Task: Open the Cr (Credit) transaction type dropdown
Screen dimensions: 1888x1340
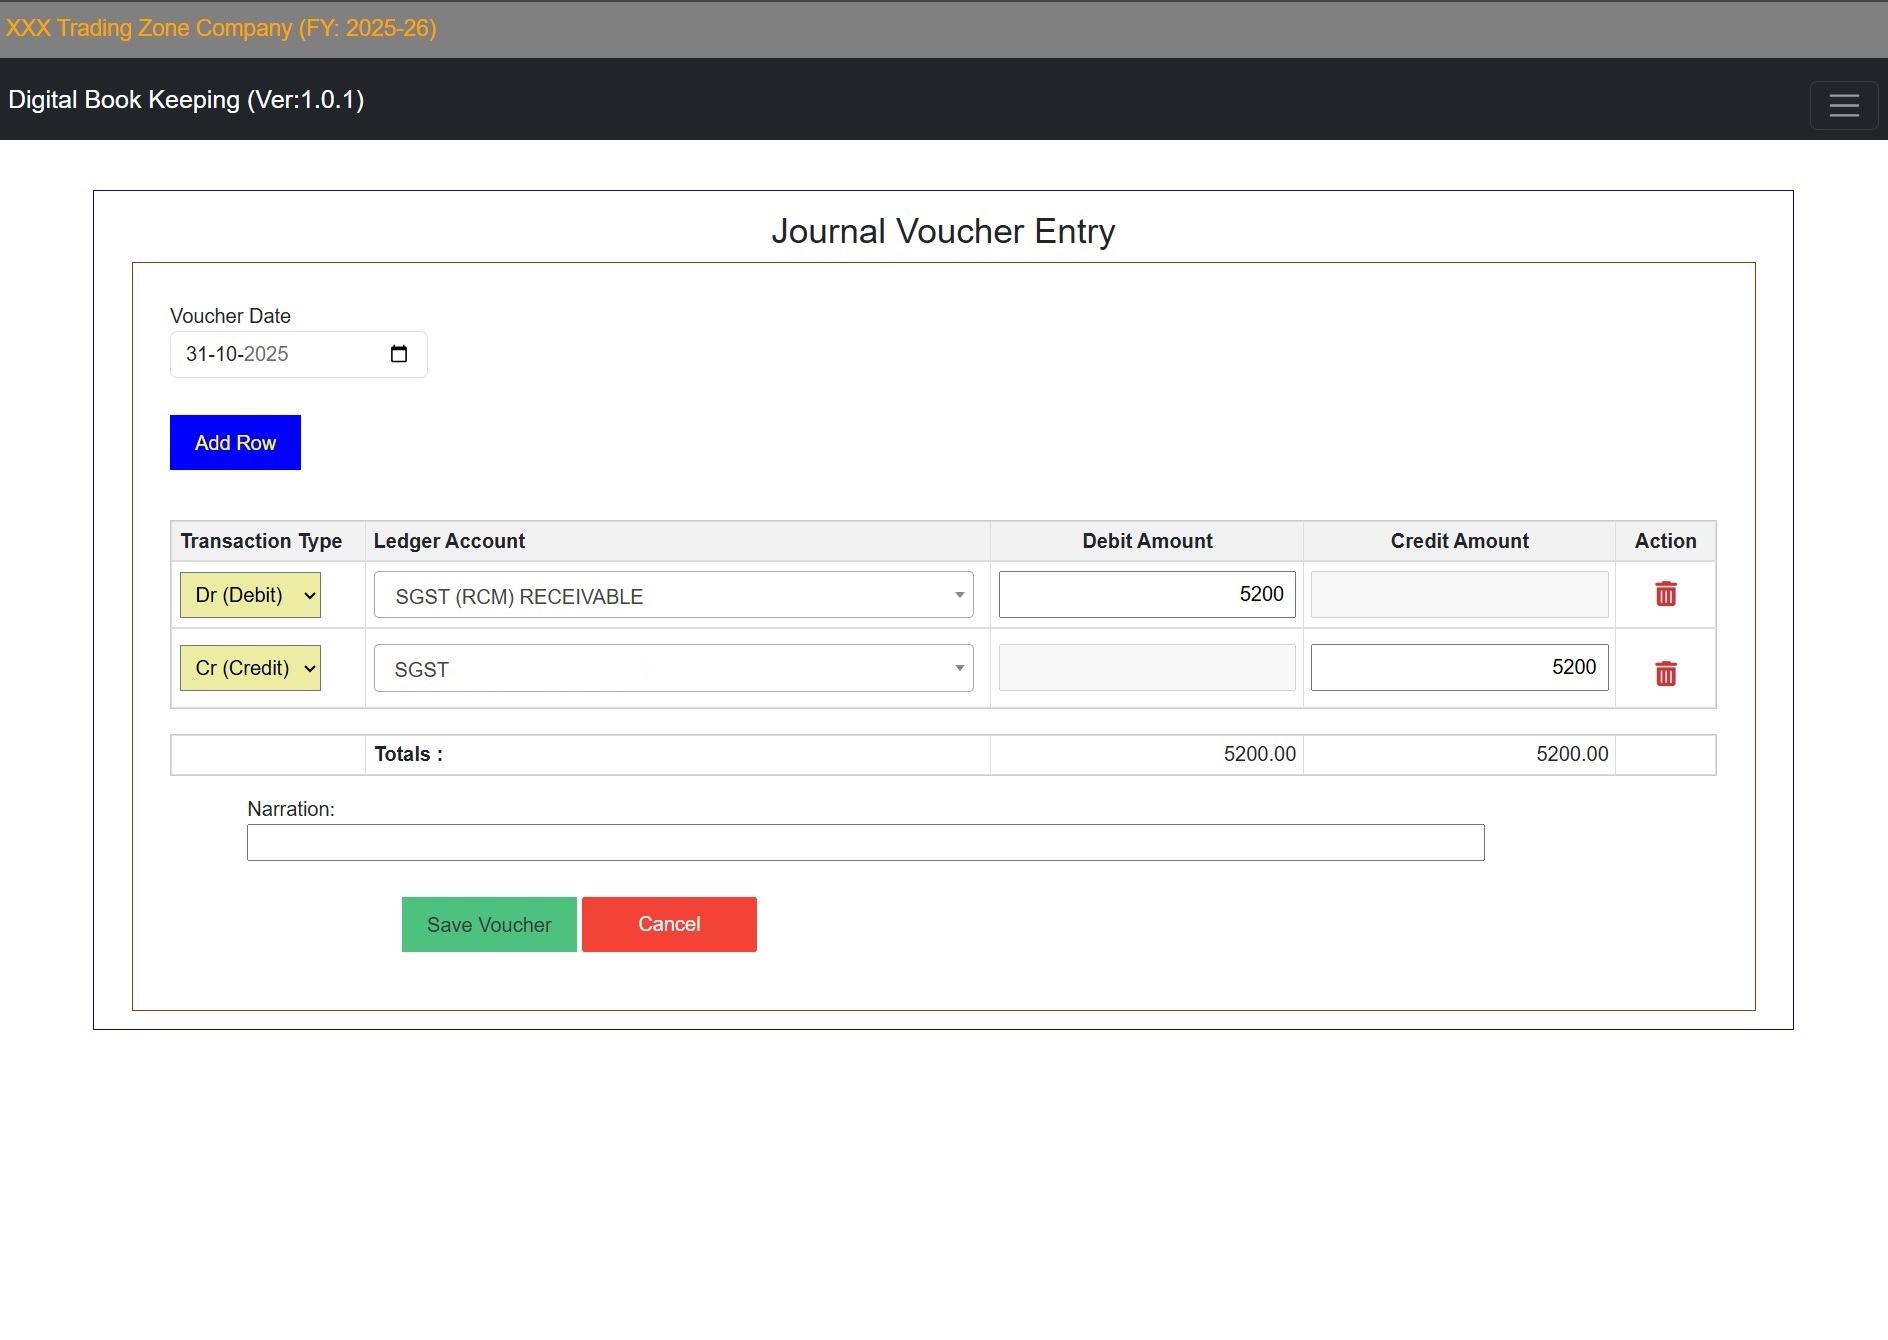Action: pos(250,668)
